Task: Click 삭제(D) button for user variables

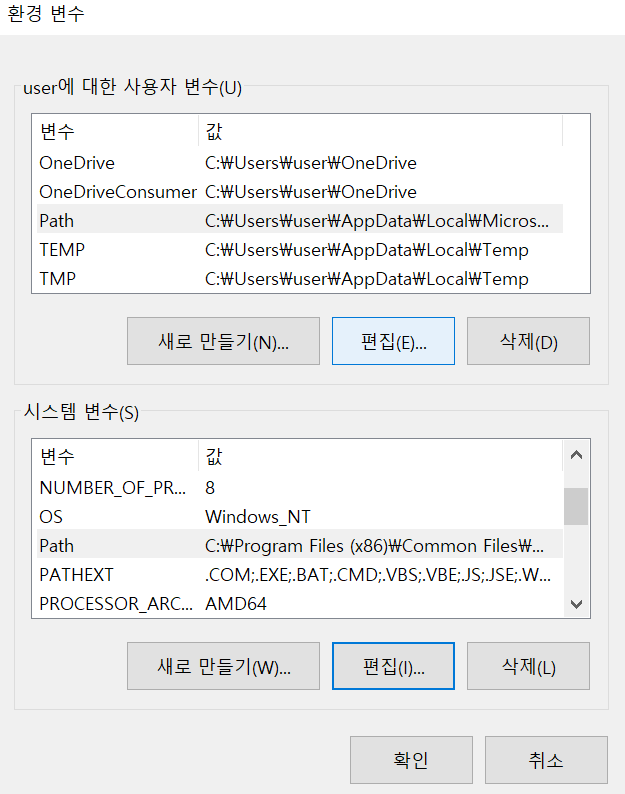Action: (x=528, y=341)
